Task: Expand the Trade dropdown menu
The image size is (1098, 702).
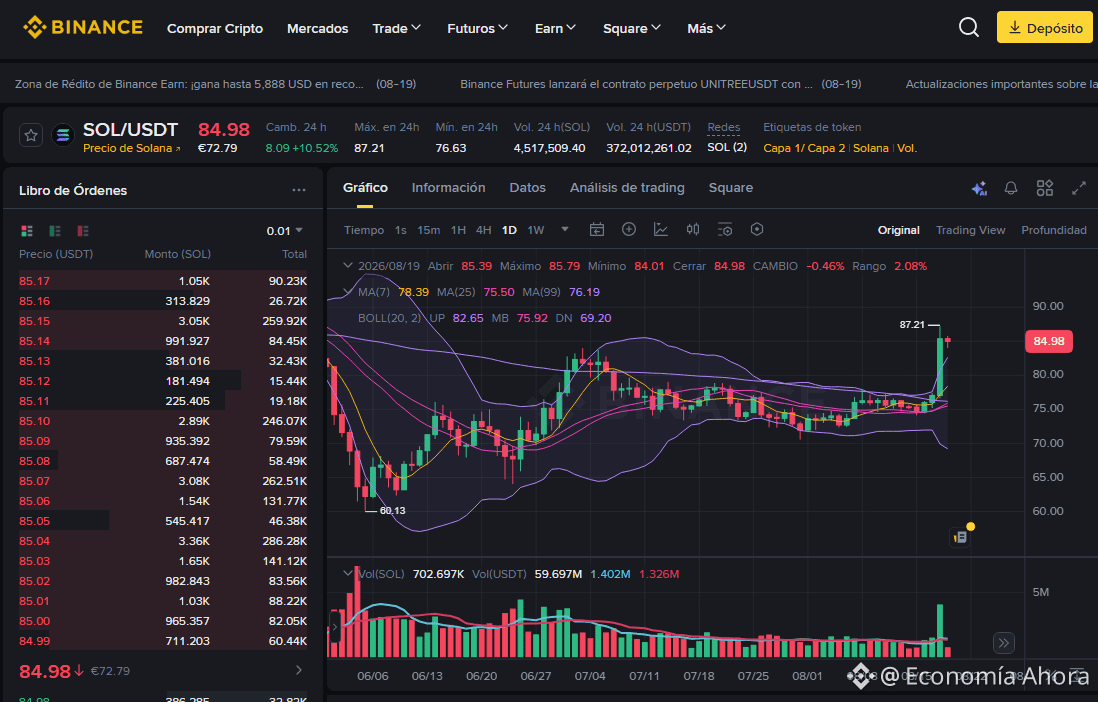Action: pos(396,28)
